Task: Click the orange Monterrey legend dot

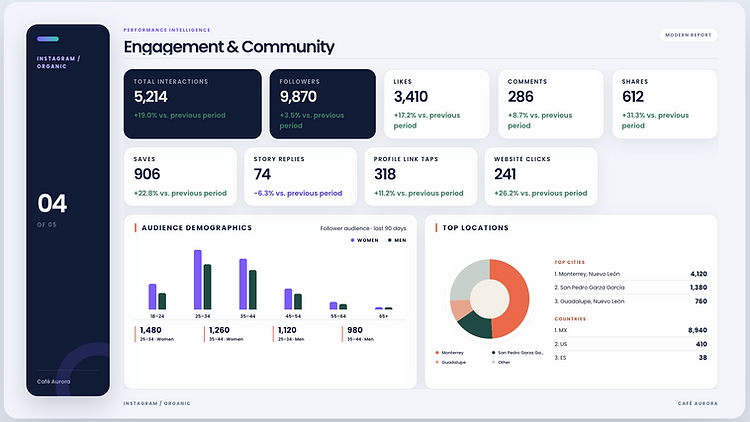Action: (x=437, y=353)
